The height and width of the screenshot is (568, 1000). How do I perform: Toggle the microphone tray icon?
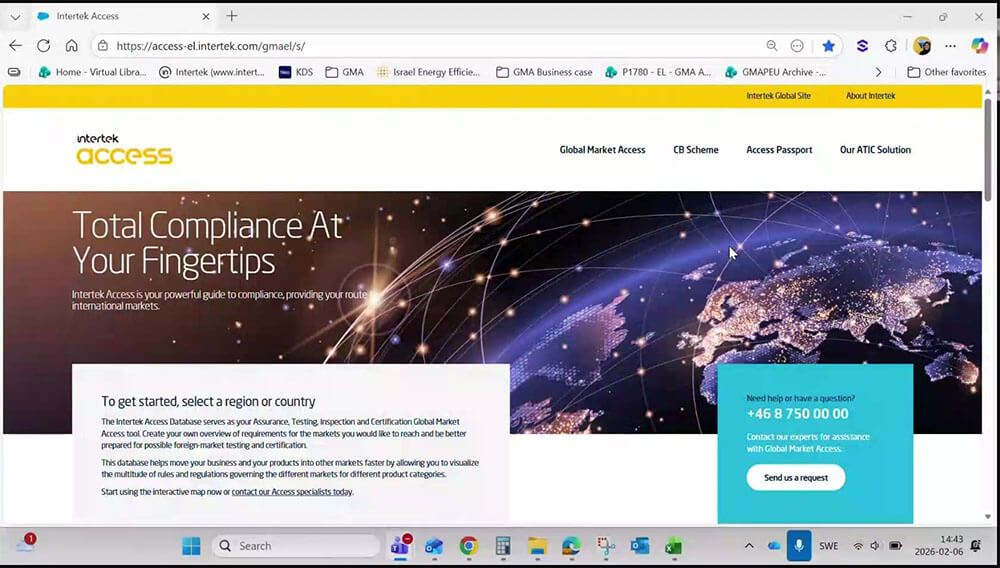[x=798, y=546]
